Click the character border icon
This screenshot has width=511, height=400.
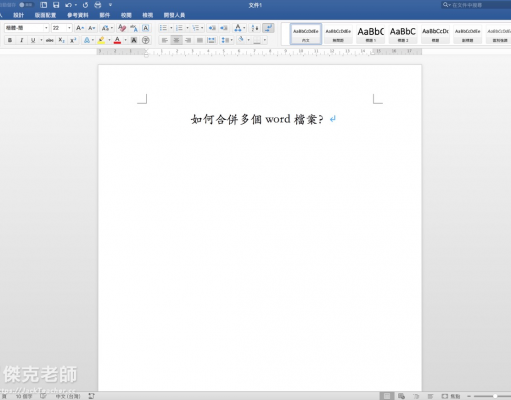[x=146, y=28]
